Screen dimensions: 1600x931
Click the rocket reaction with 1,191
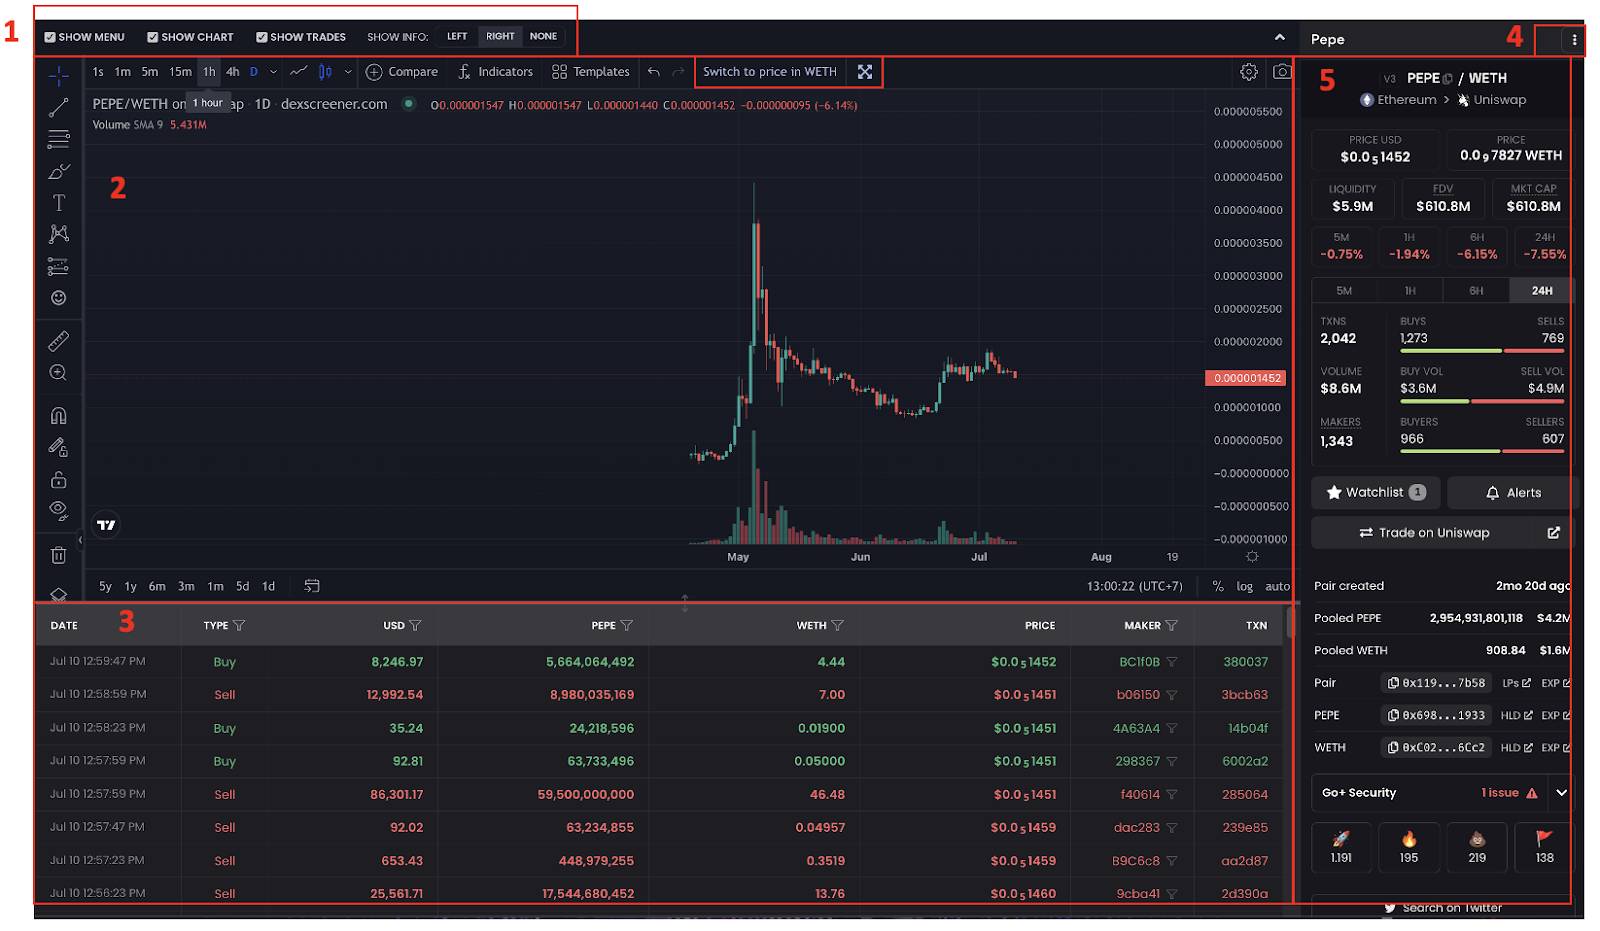pos(1341,847)
